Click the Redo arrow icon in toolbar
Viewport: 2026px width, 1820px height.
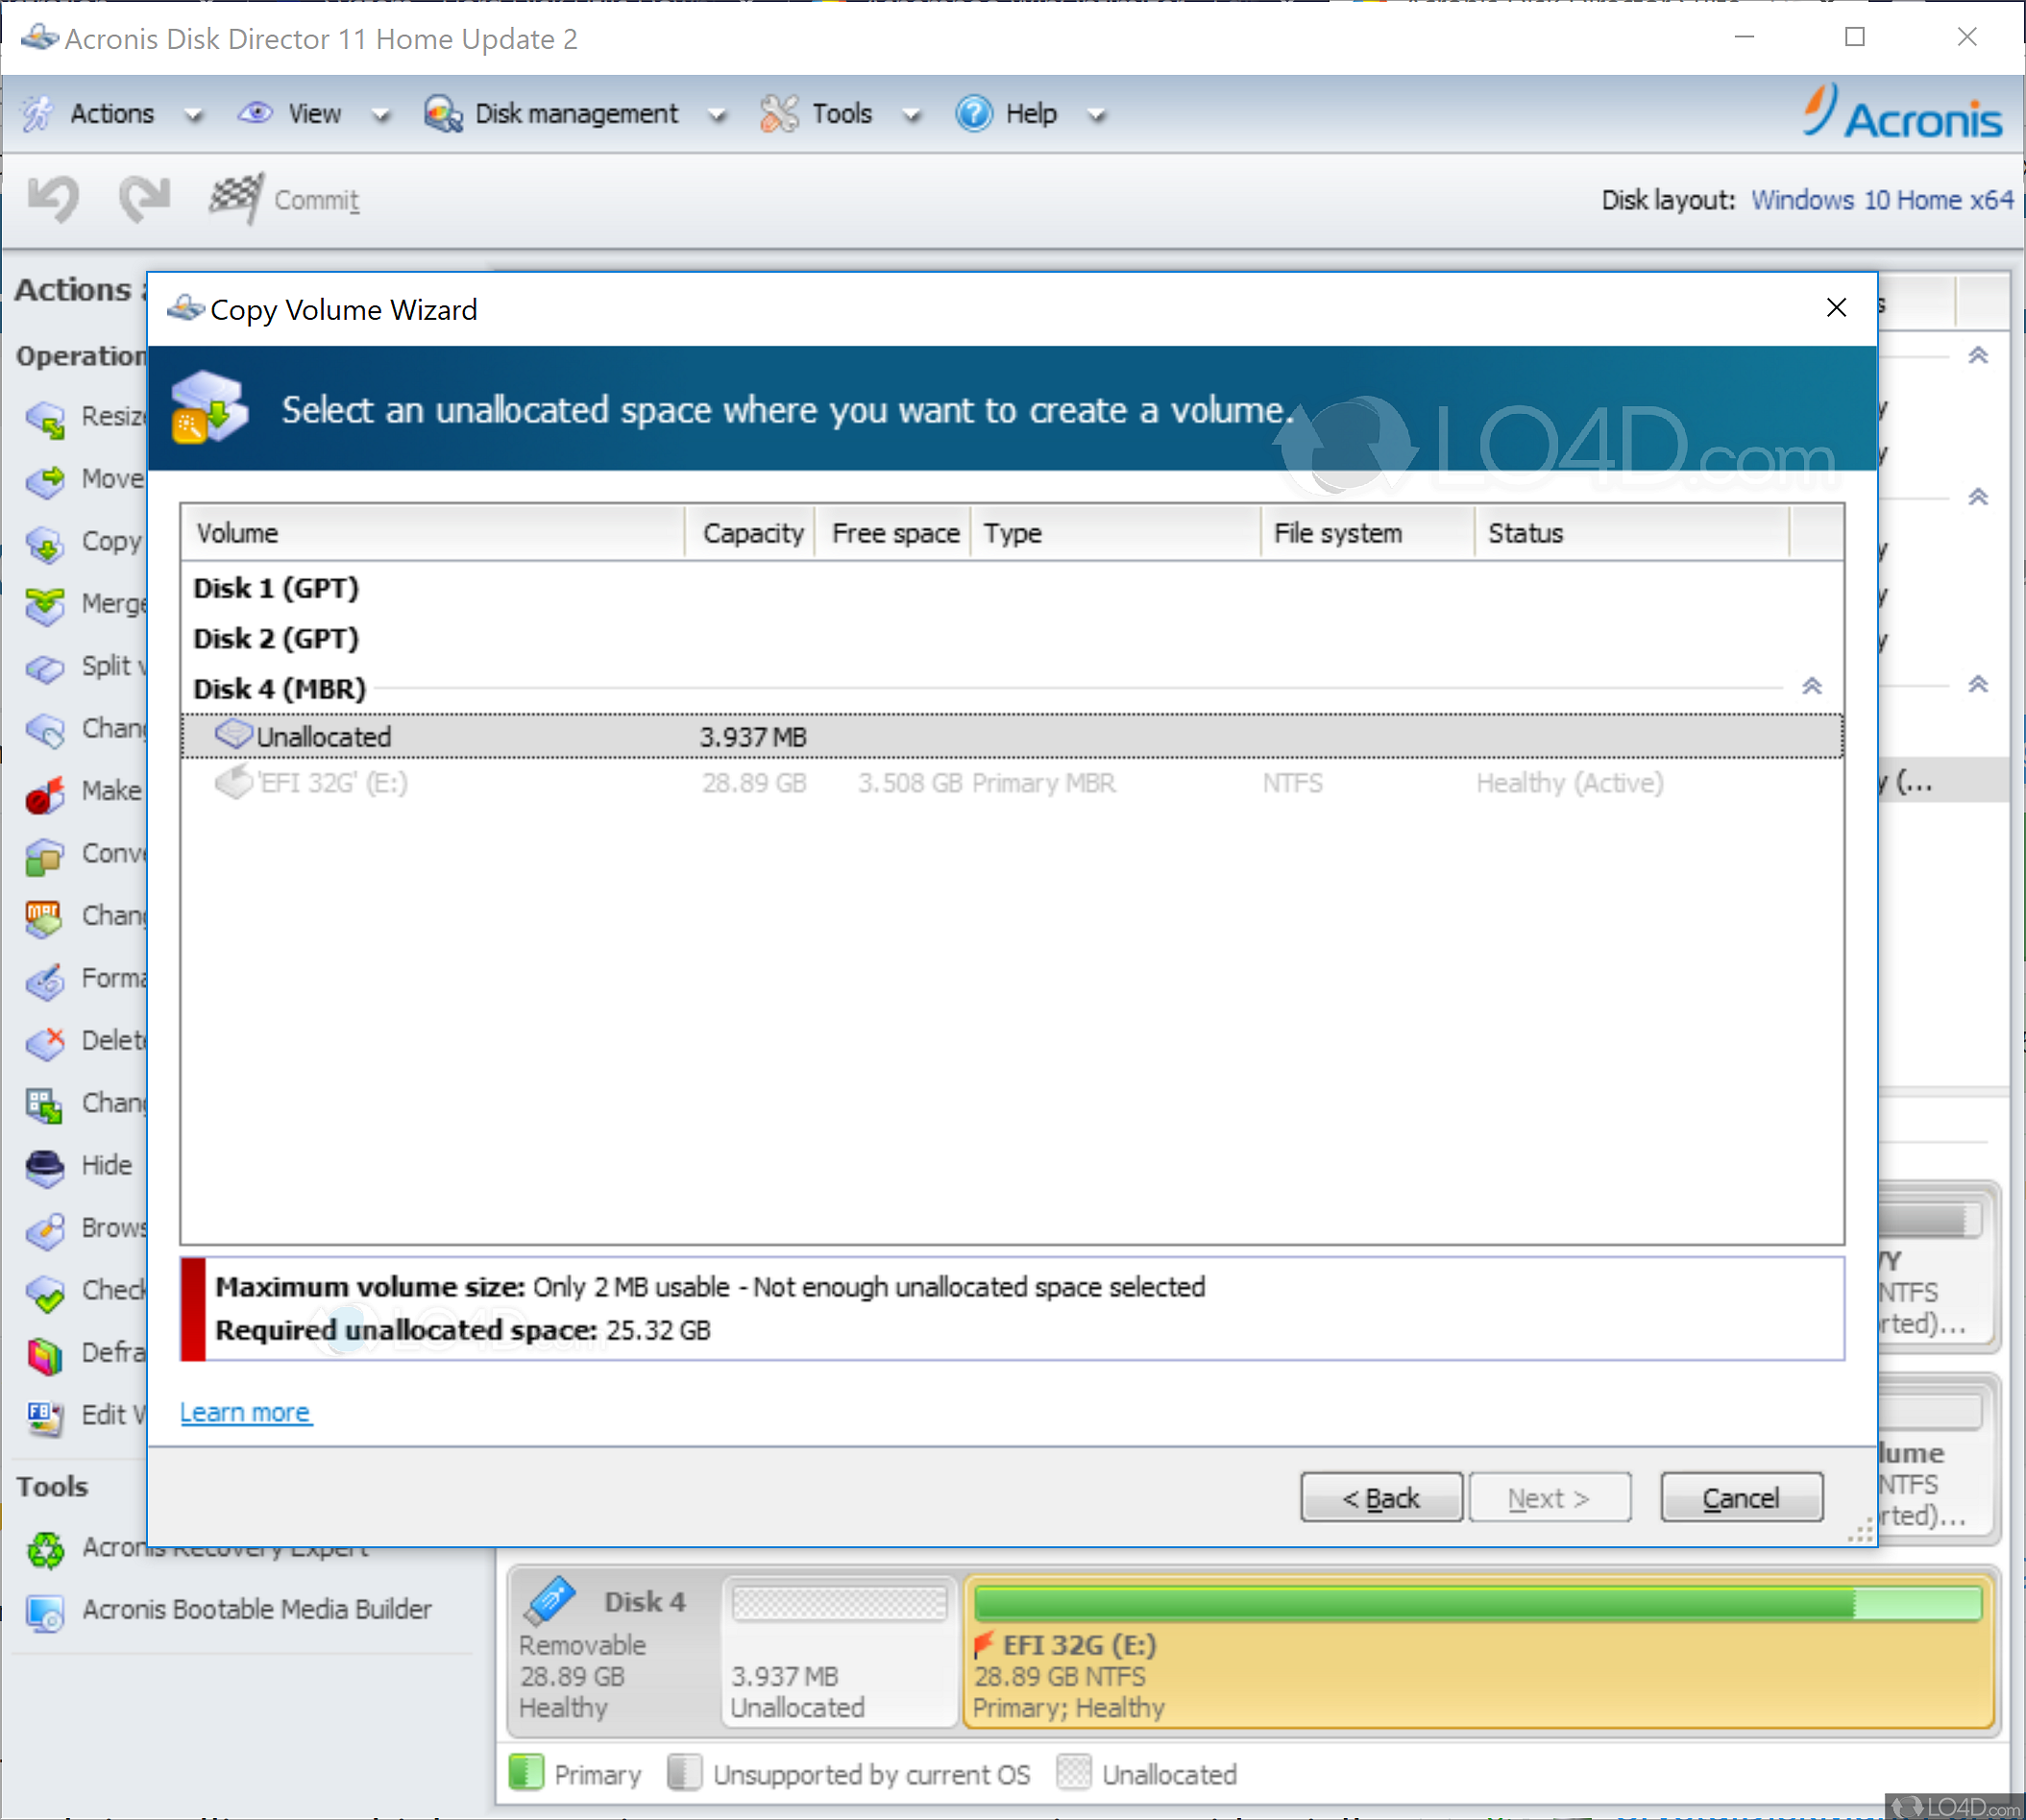click(144, 198)
